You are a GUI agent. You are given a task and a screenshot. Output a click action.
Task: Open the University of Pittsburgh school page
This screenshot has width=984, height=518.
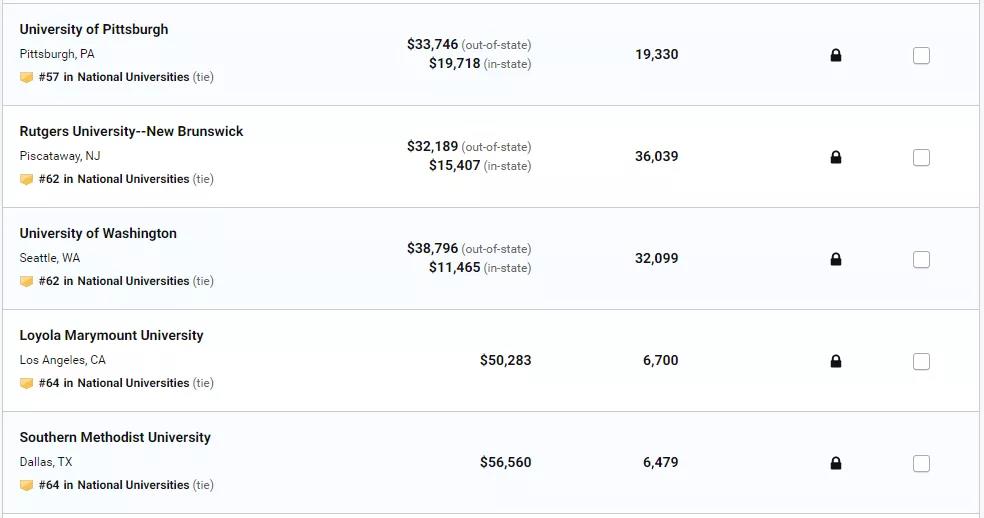[94, 30]
